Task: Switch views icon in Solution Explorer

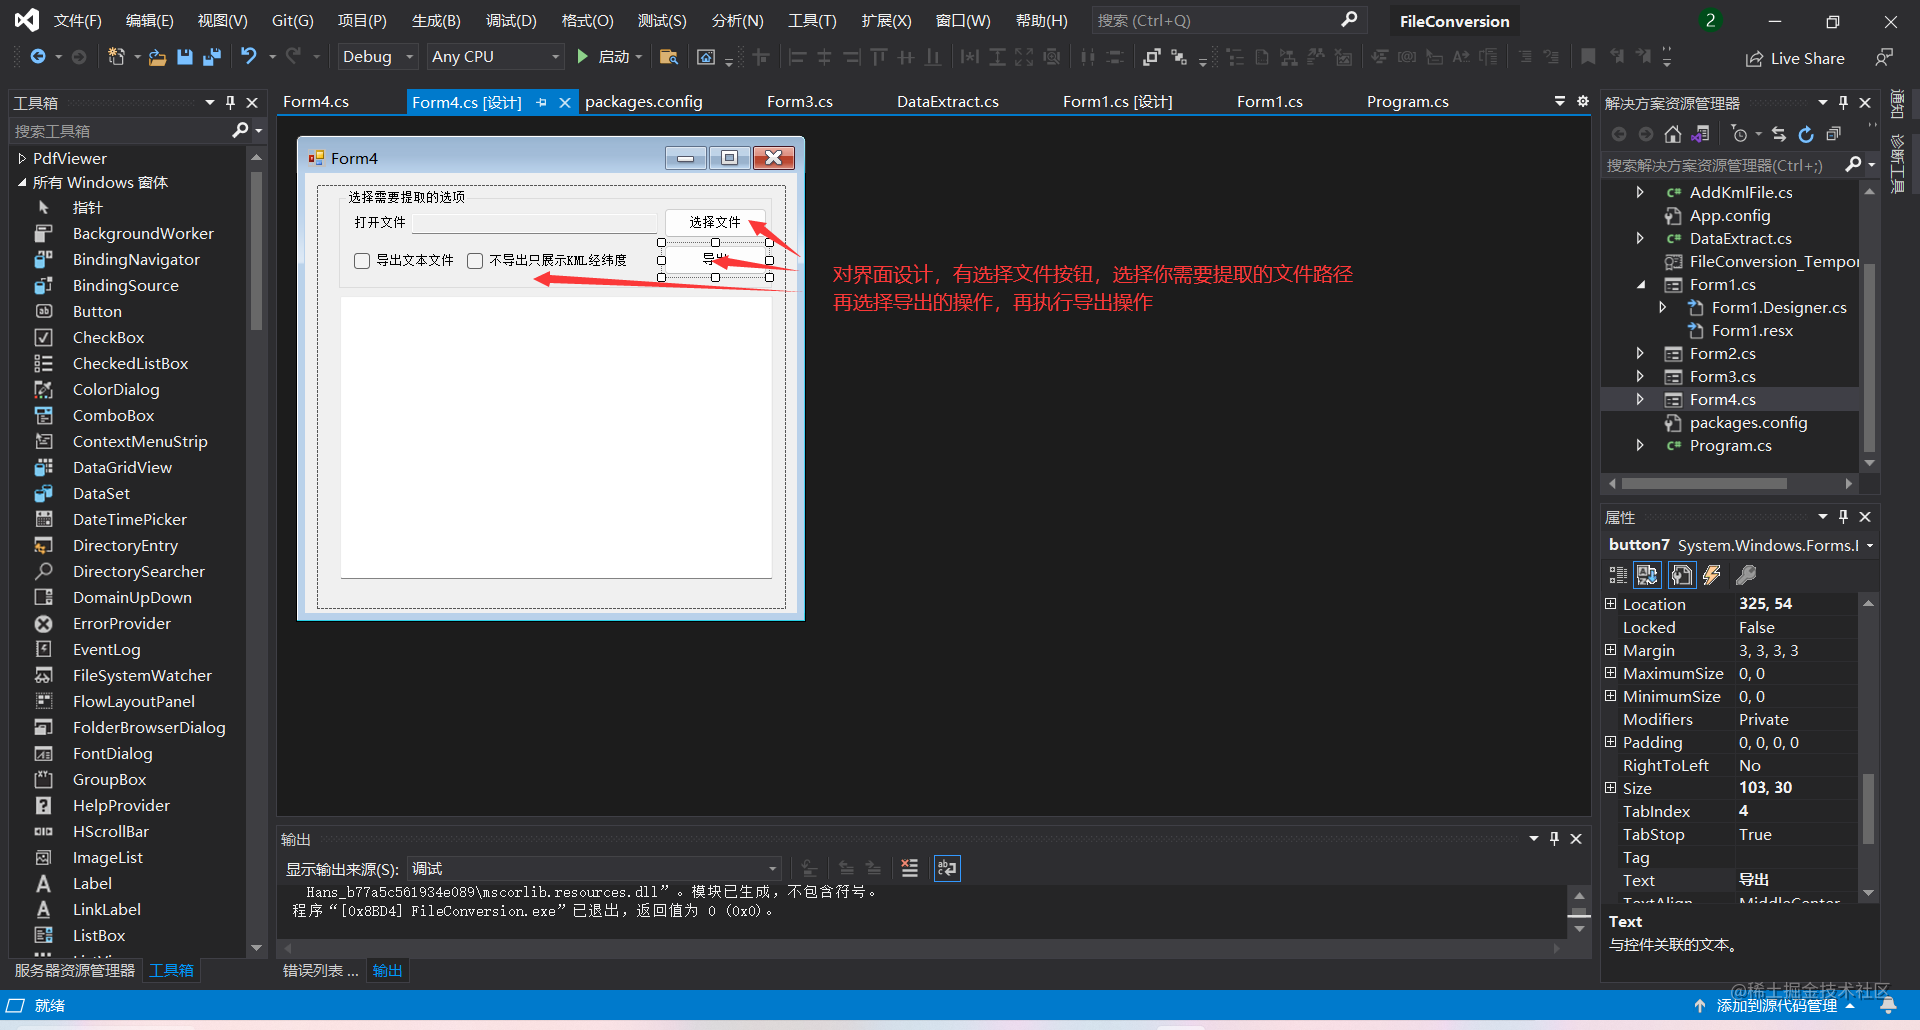Action: (x=1701, y=134)
